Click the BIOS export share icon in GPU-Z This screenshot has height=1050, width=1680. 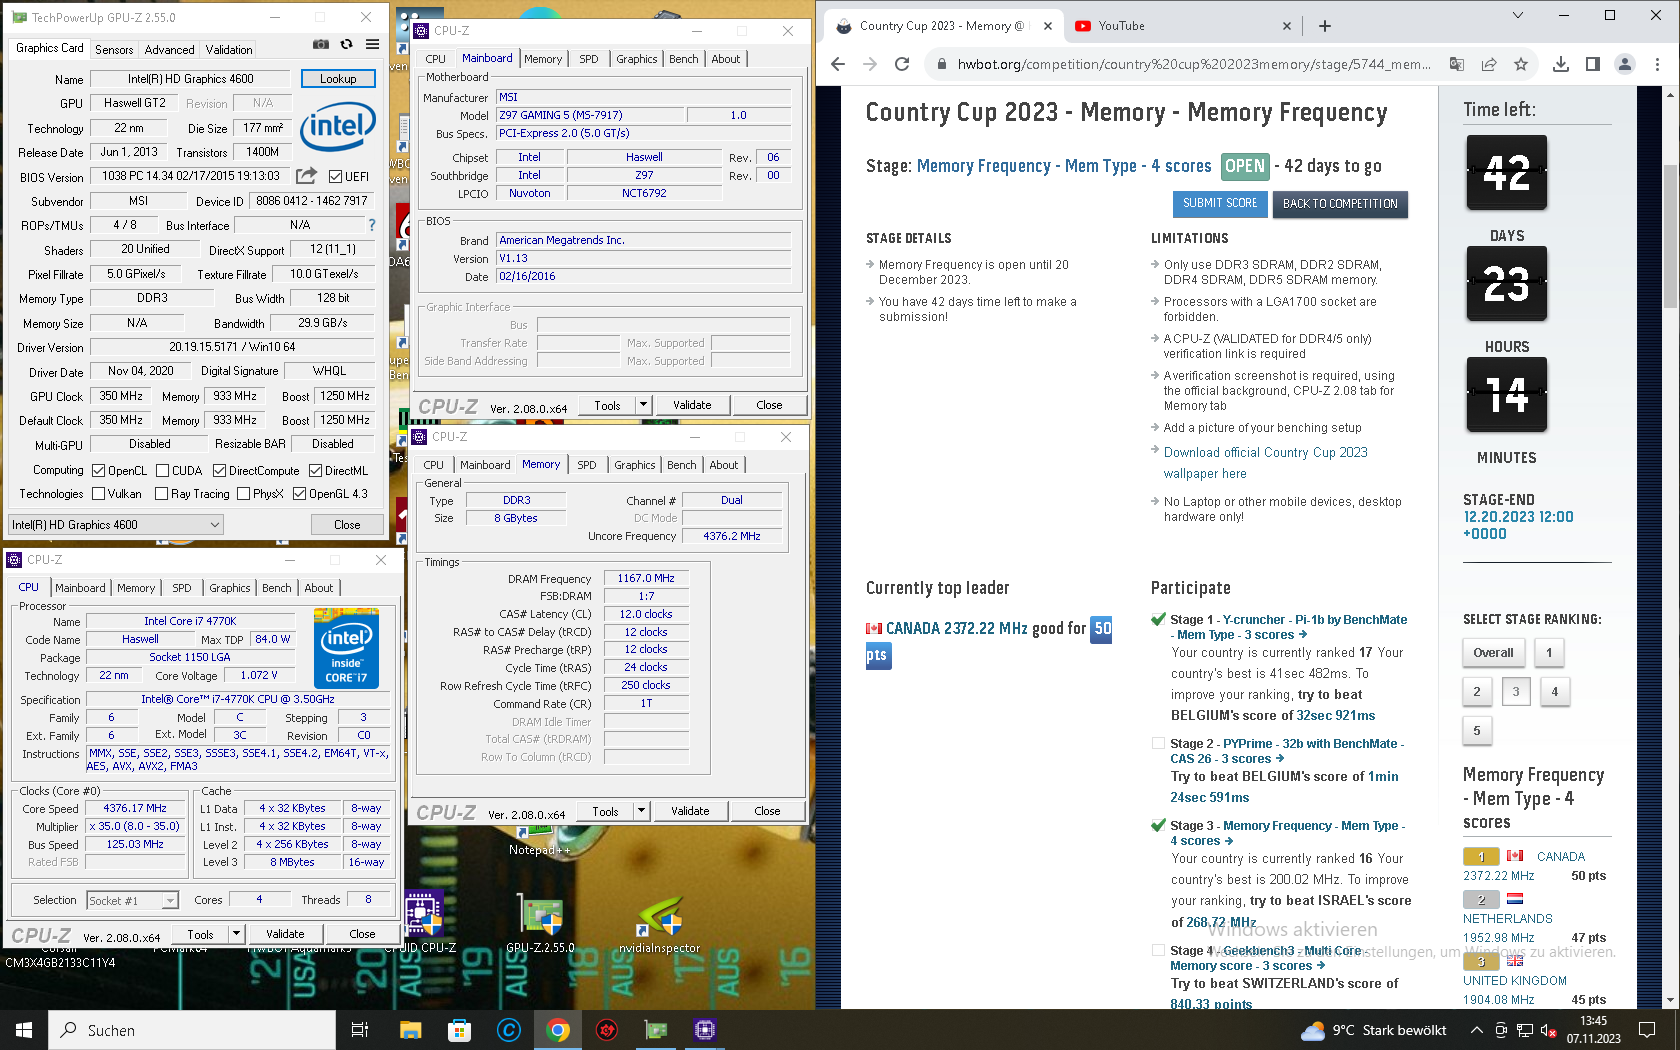(307, 176)
